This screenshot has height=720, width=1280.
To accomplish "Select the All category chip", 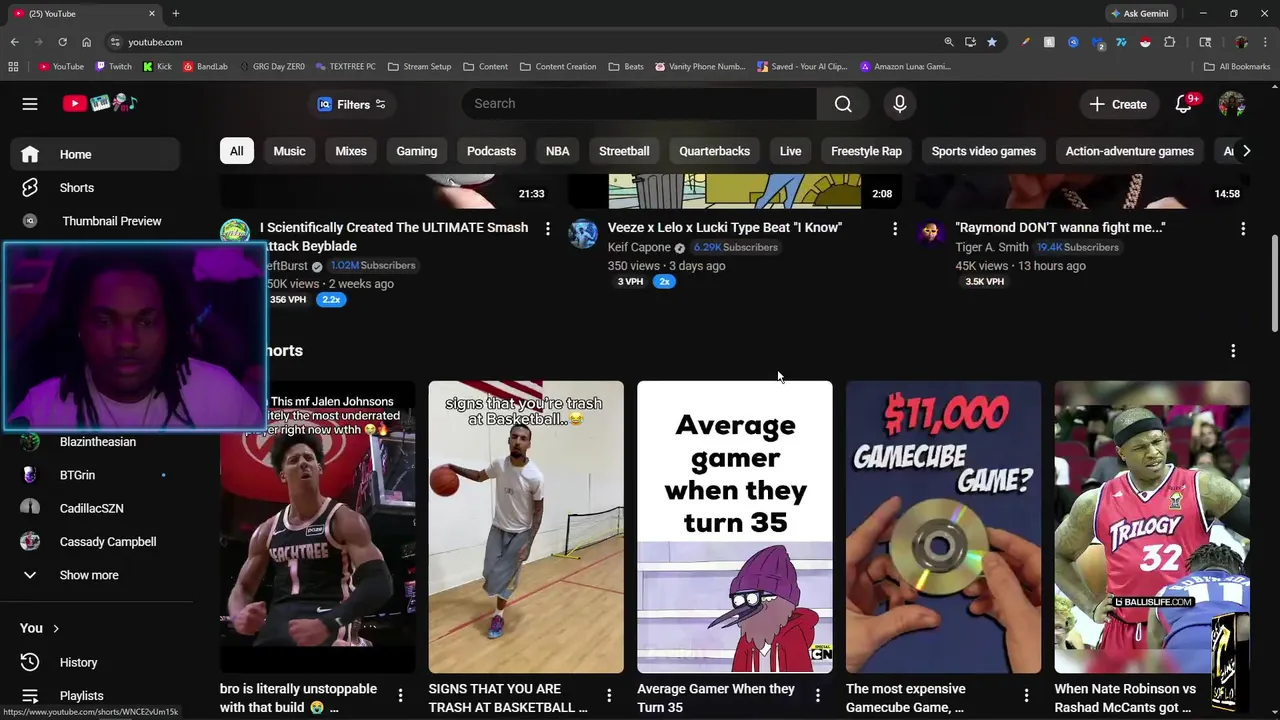I will [236, 151].
